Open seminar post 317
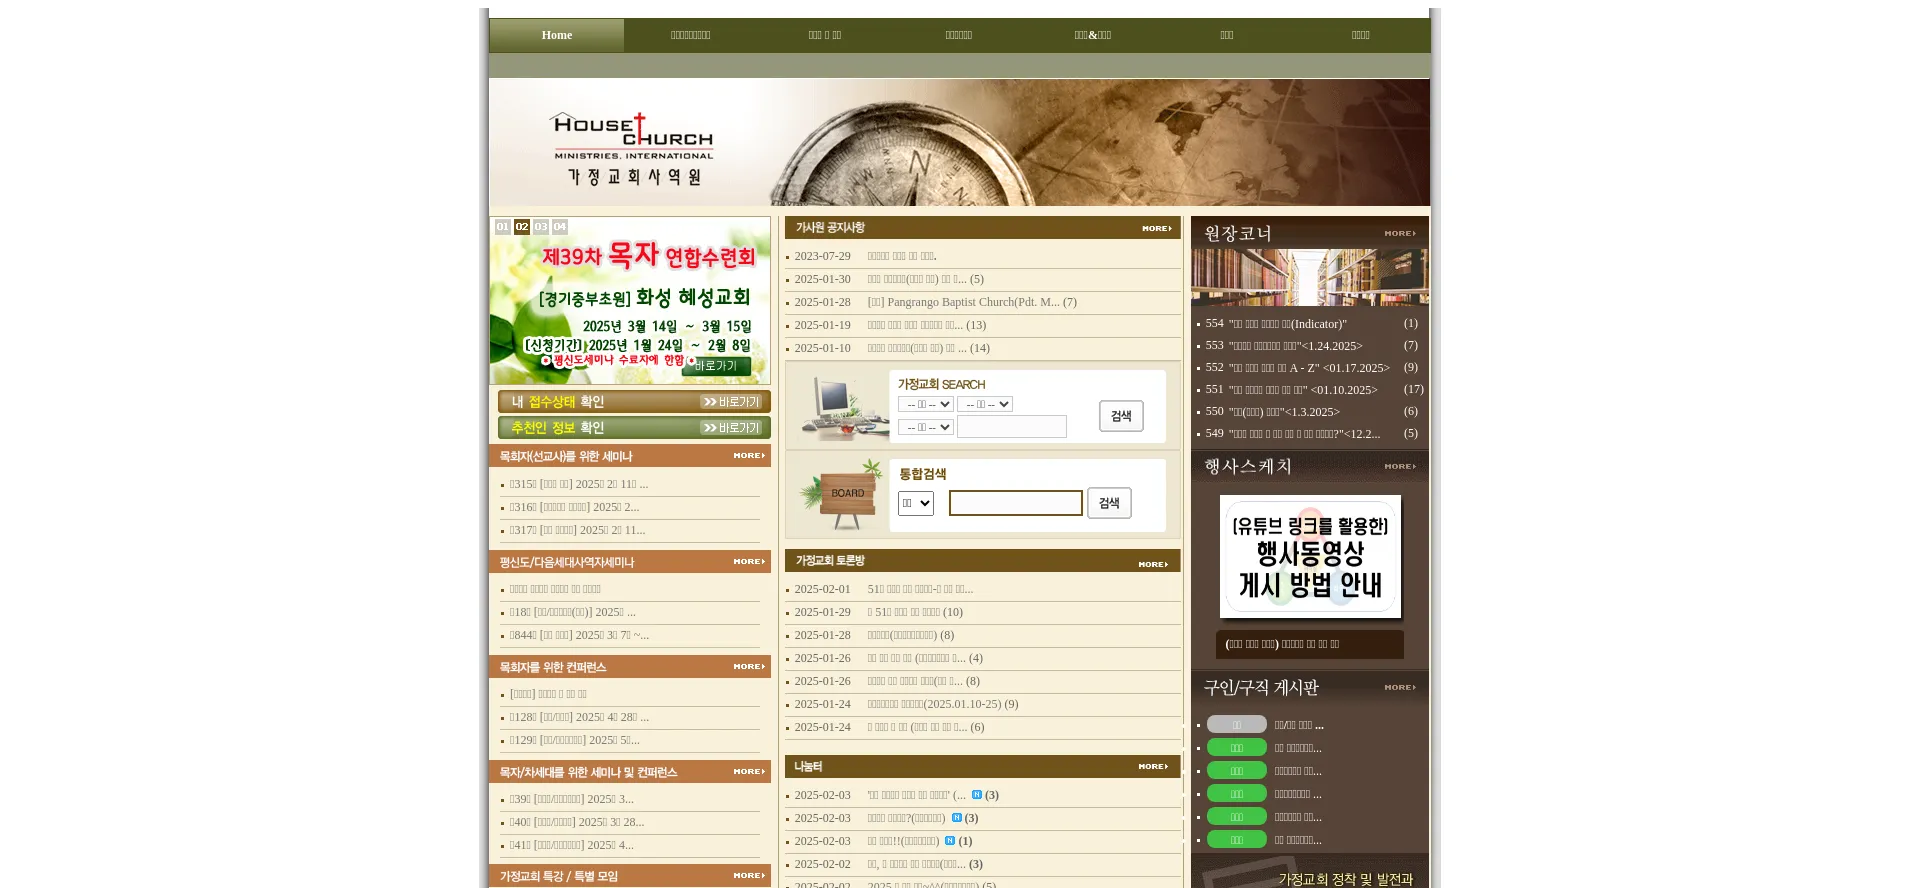The width and height of the screenshot is (1920, 888). 577,531
